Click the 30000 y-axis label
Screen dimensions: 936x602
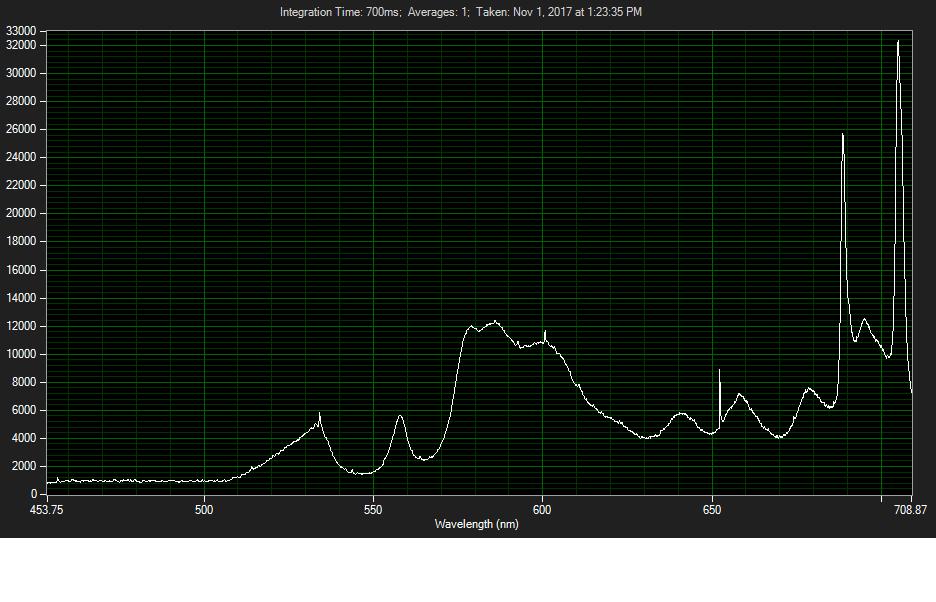coord(21,73)
